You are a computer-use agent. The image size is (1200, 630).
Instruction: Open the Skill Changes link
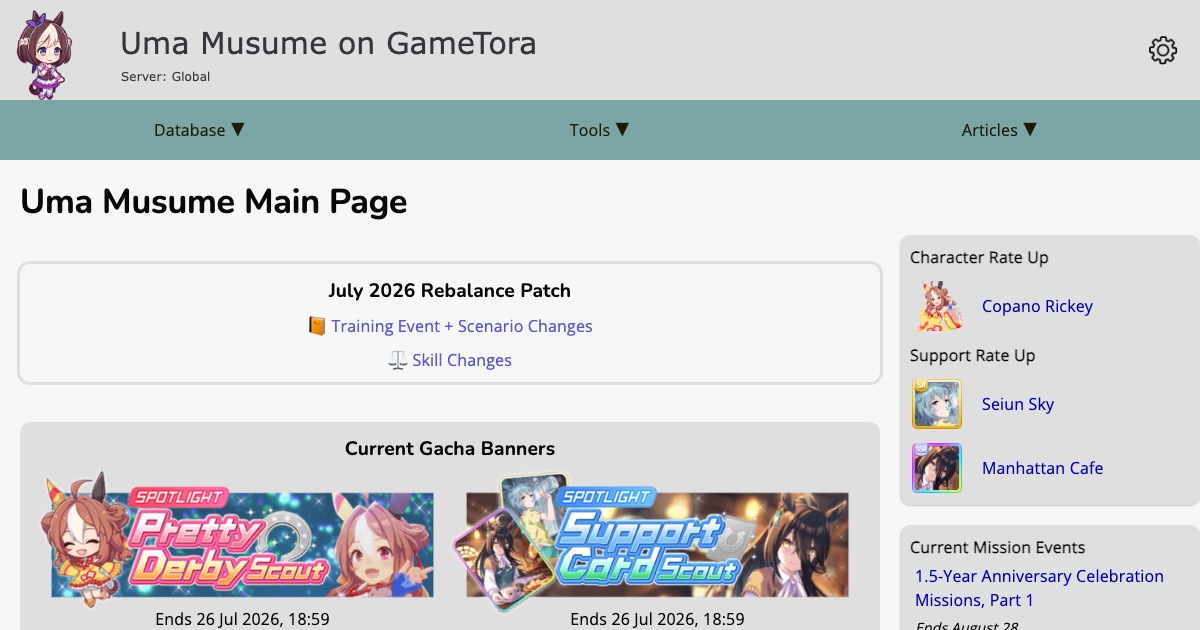click(x=462, y=360)
